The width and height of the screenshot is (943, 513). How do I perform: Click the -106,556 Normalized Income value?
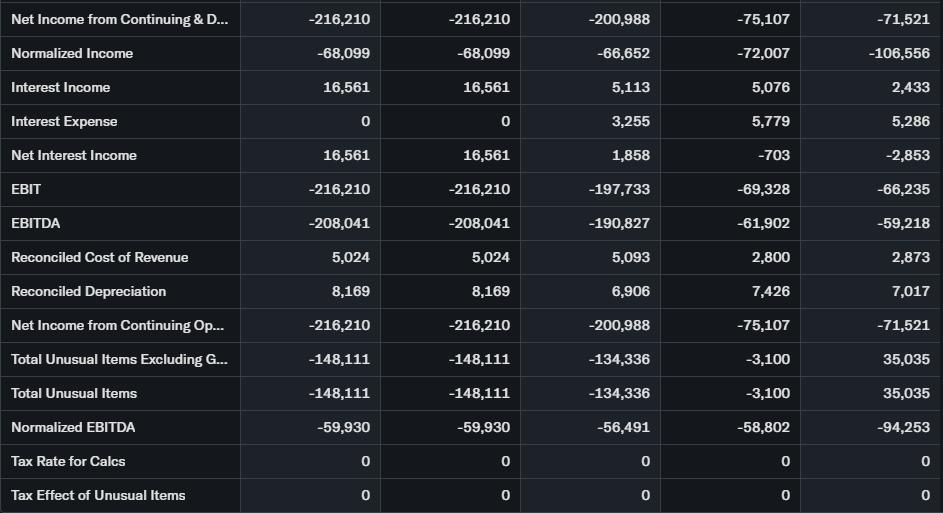(x=899, y=54)
